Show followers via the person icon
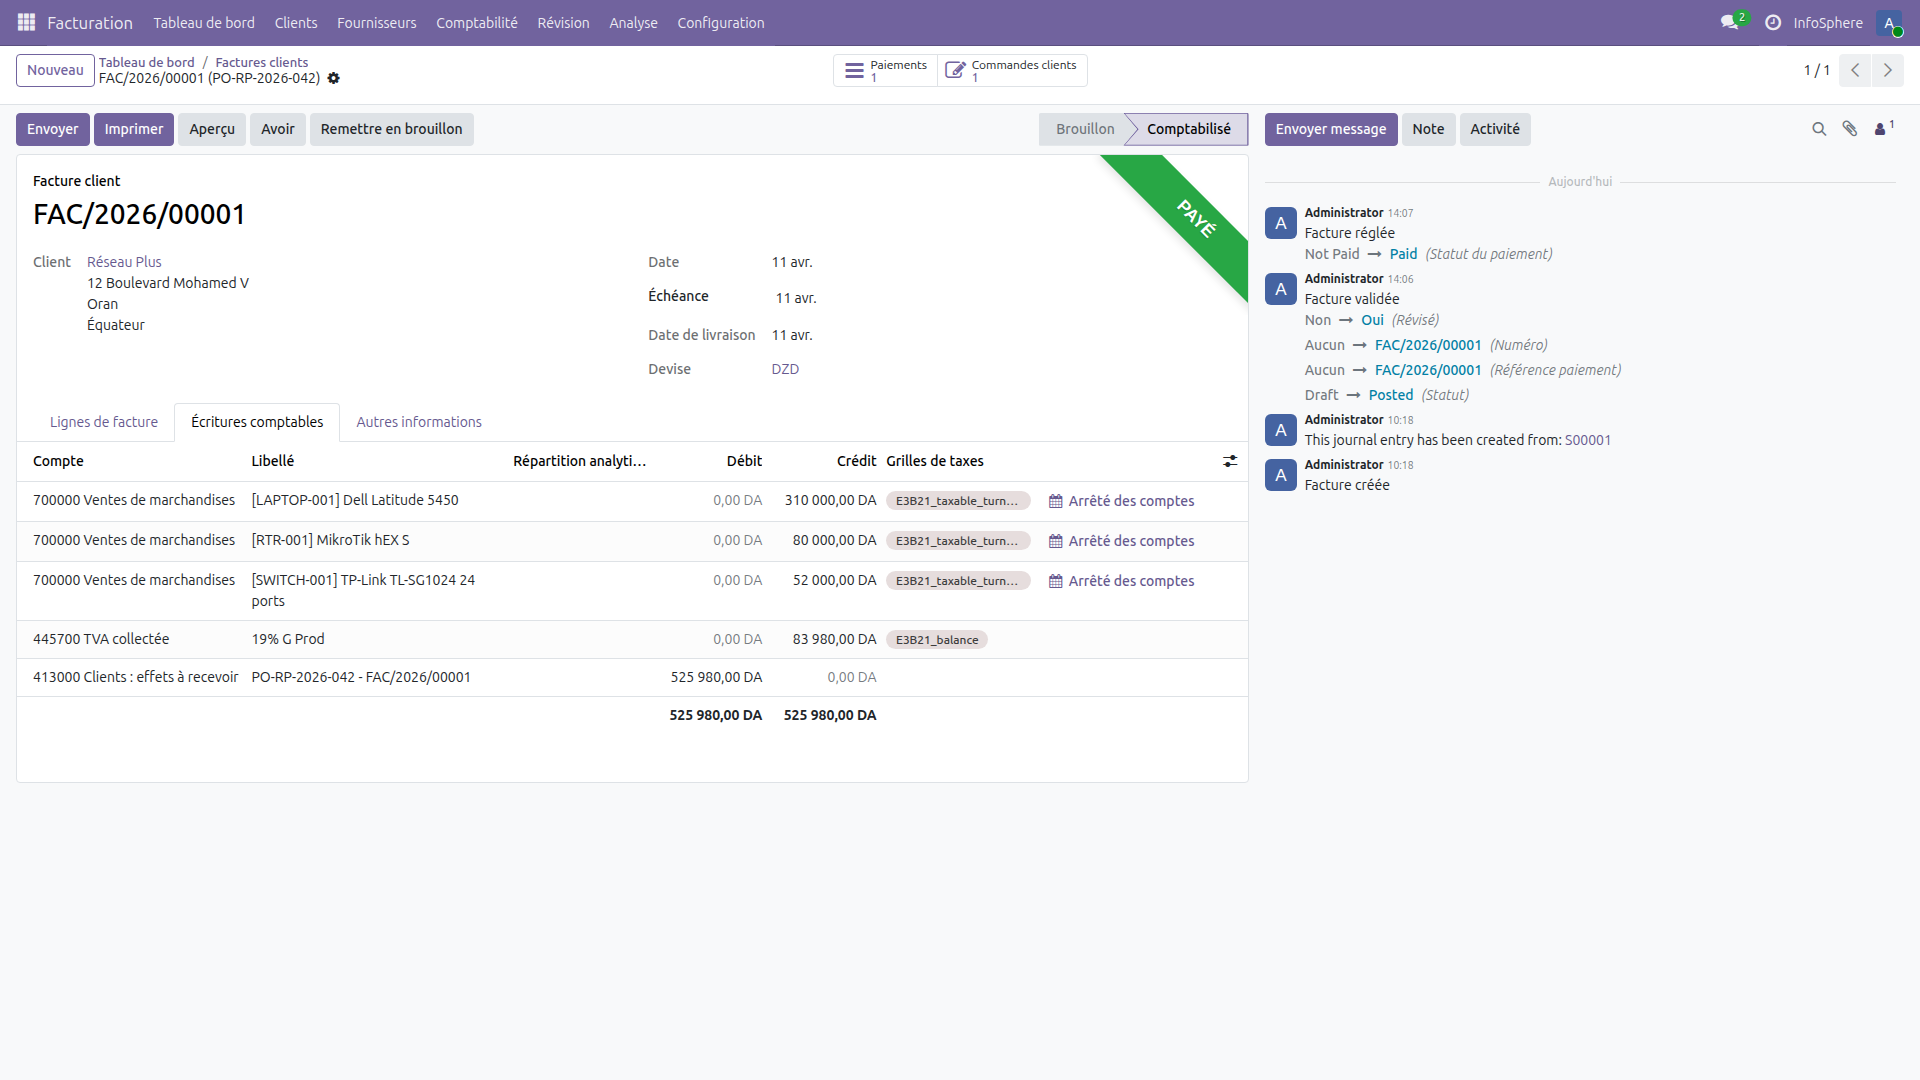Viewport: 1920px width, 1080px height. tap(1881, 129)
